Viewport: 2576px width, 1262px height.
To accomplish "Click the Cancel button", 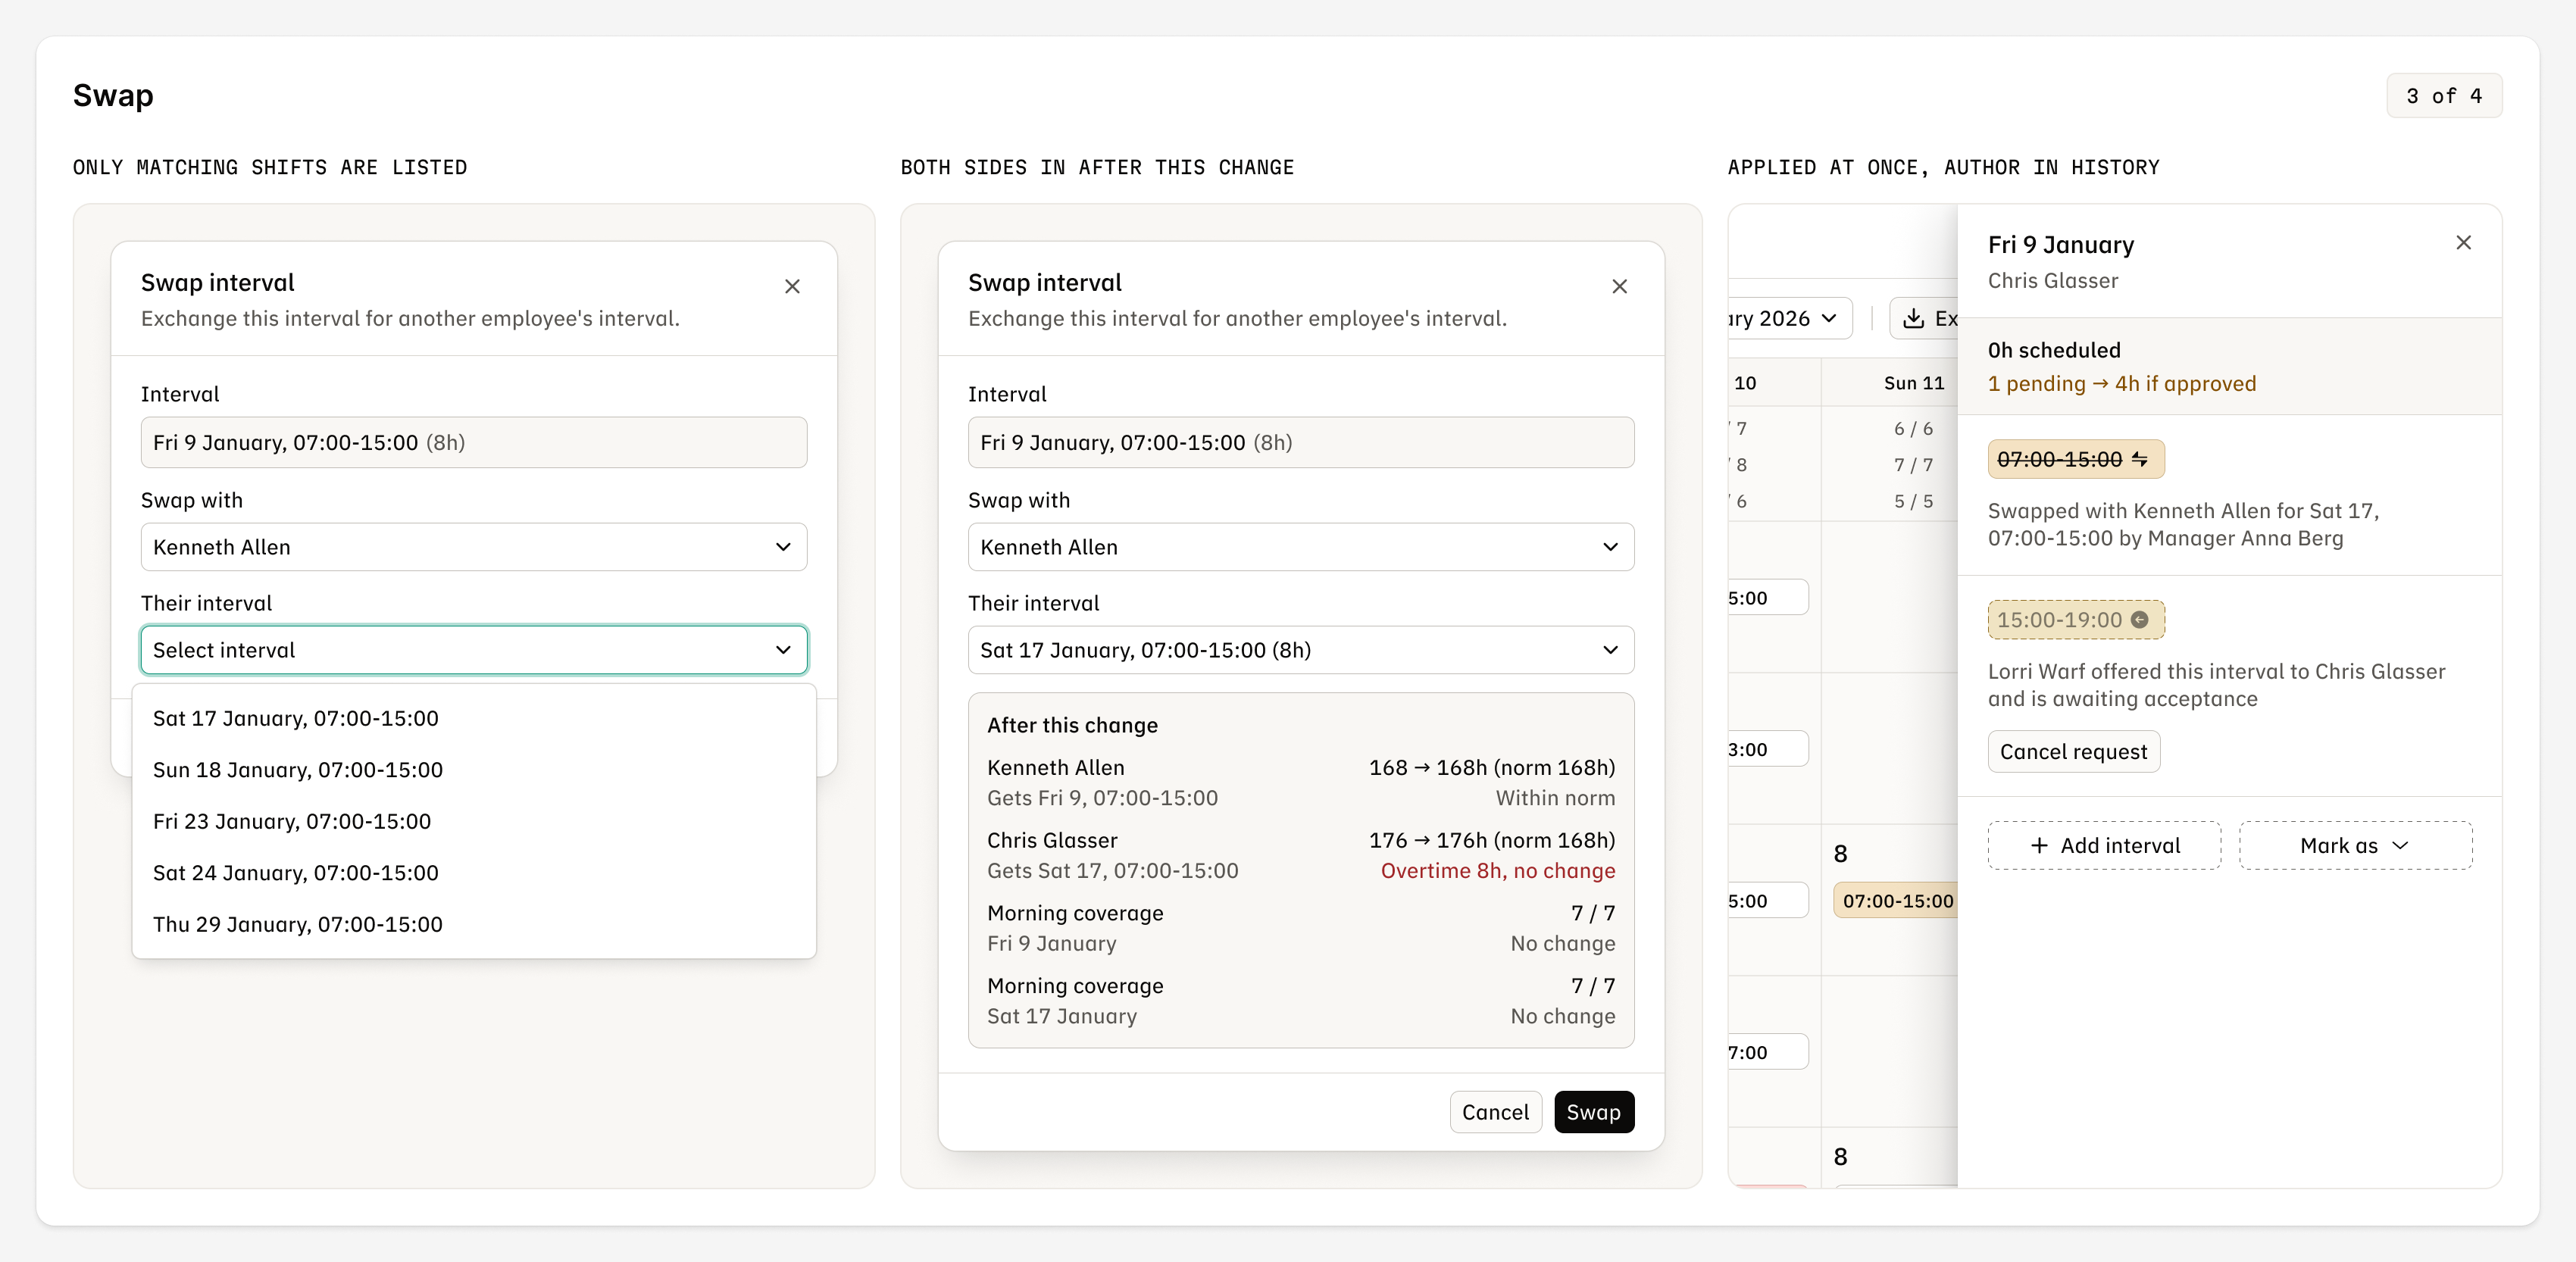I will (x=1495, y=1112).
